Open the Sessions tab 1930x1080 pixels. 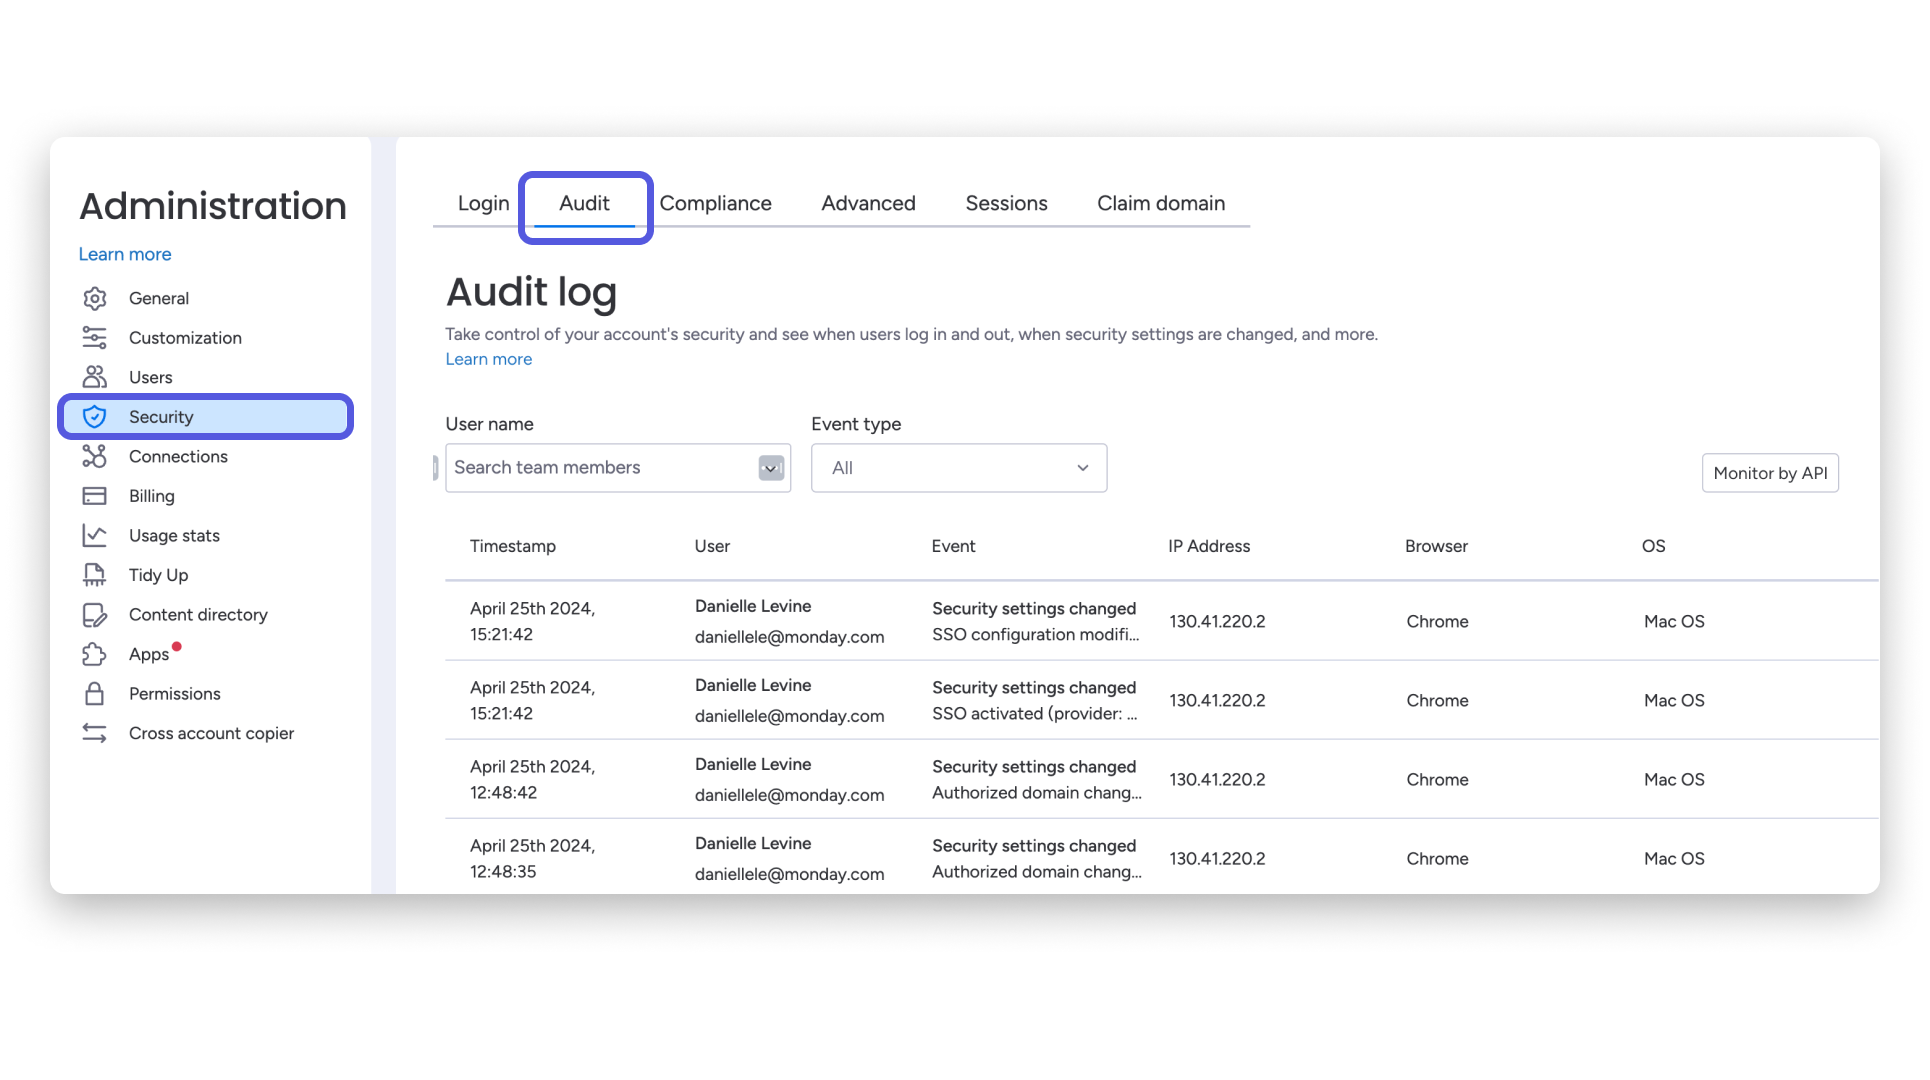coord(1006,203)
